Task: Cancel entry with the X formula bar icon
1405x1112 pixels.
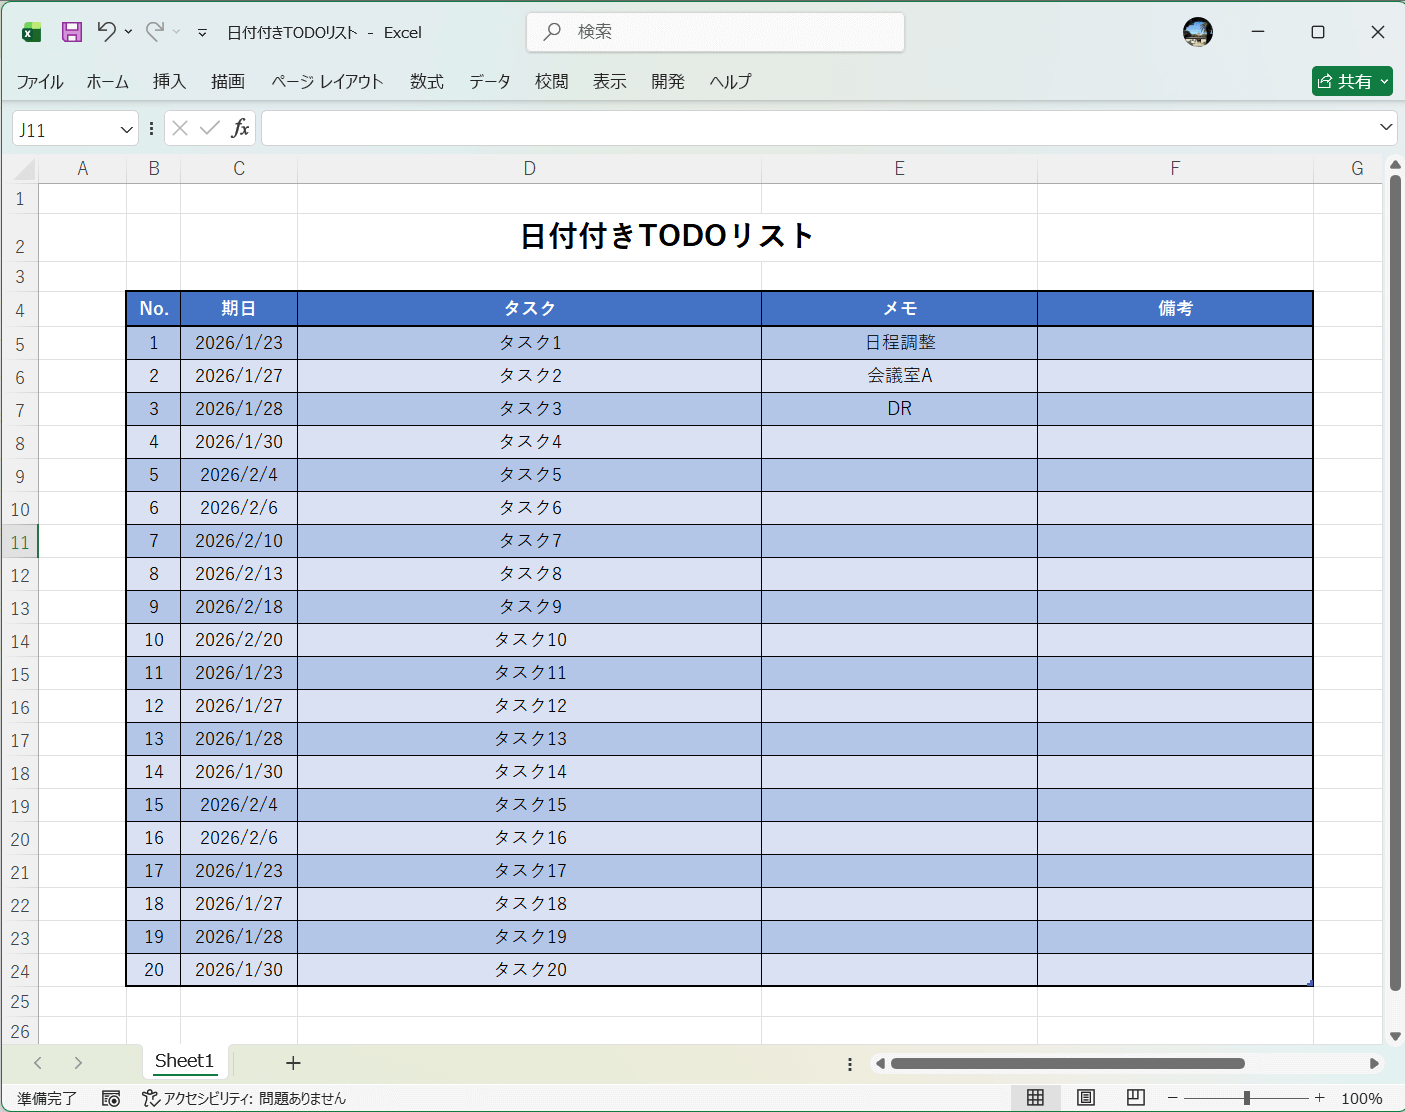Action: [179, 128]
